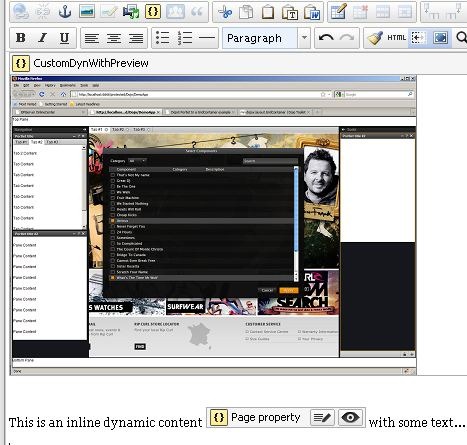Click the grayed-out image editor checkmark icon
Viewport: 467px width, 445px height.
(x=109, y=12)
